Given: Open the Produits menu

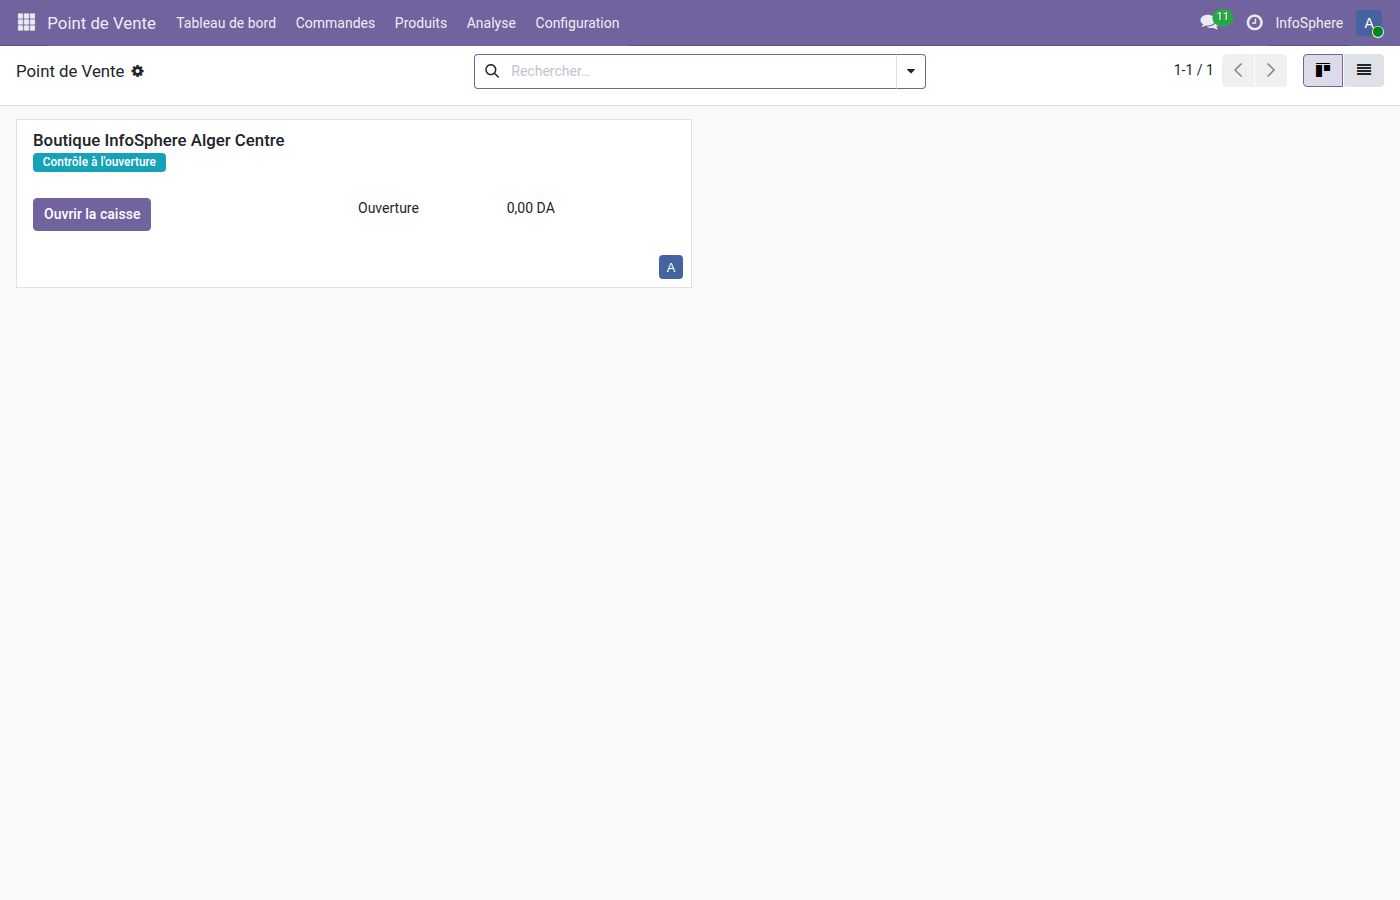Looking at the screenshot, I should 420,22.
